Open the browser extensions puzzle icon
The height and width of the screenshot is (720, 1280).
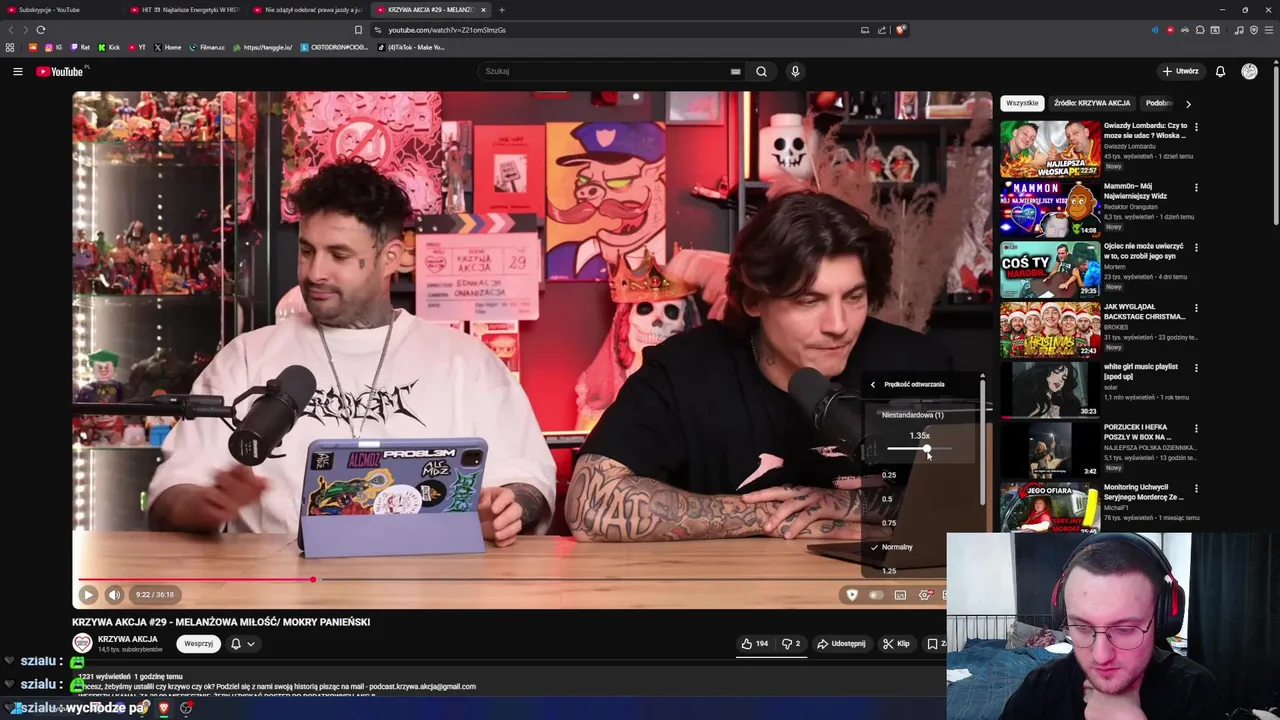1200,30
